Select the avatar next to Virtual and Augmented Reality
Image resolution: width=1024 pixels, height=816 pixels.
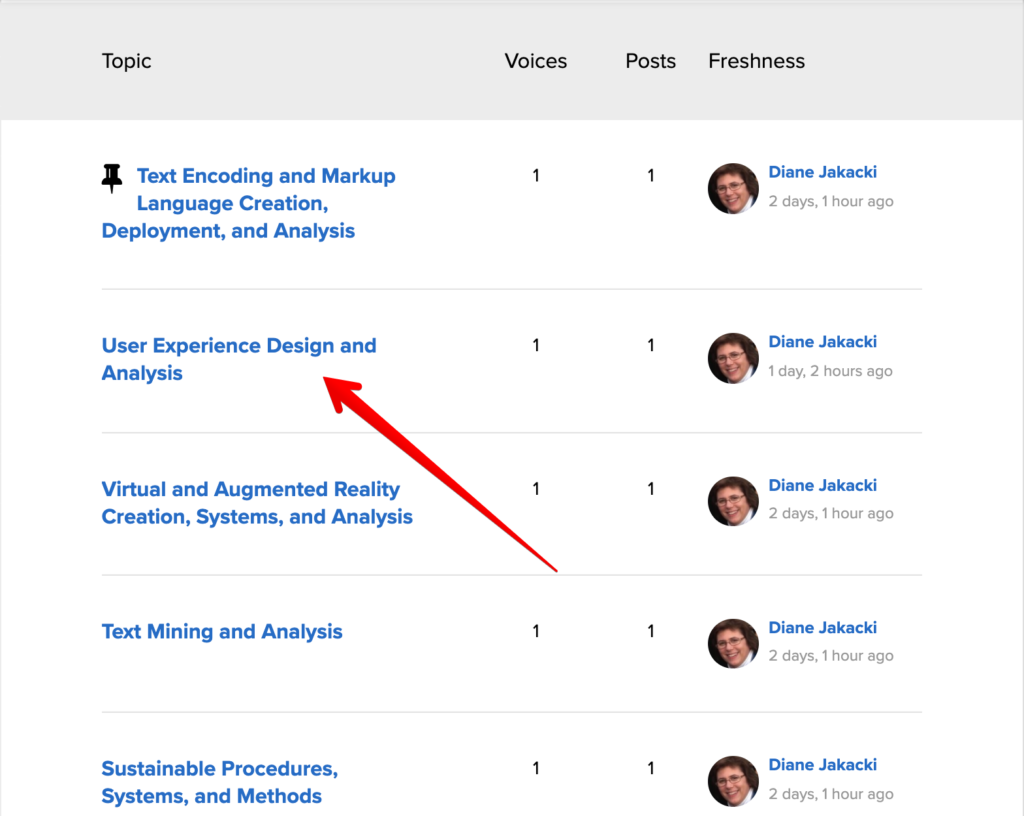pyautogui.click(x=733, y=501)
